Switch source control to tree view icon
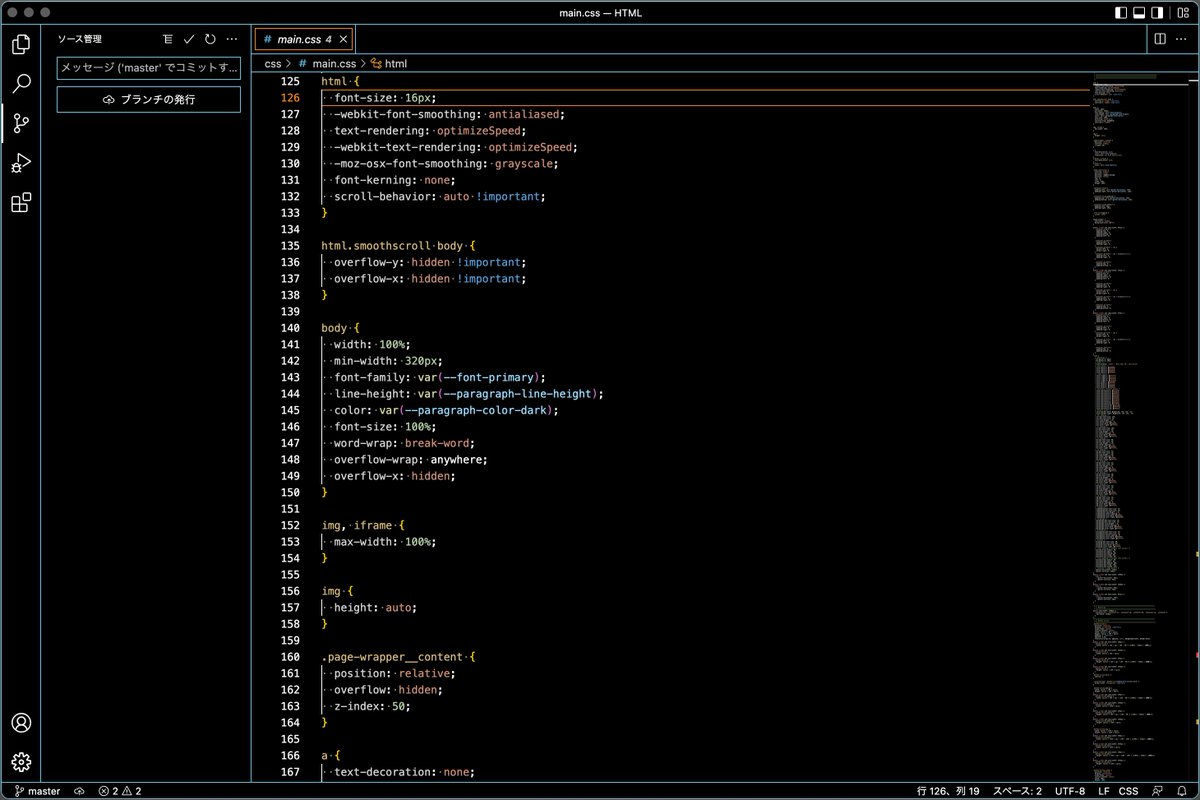The height and width of the screenshot is (800, 1200). [168, 39]
